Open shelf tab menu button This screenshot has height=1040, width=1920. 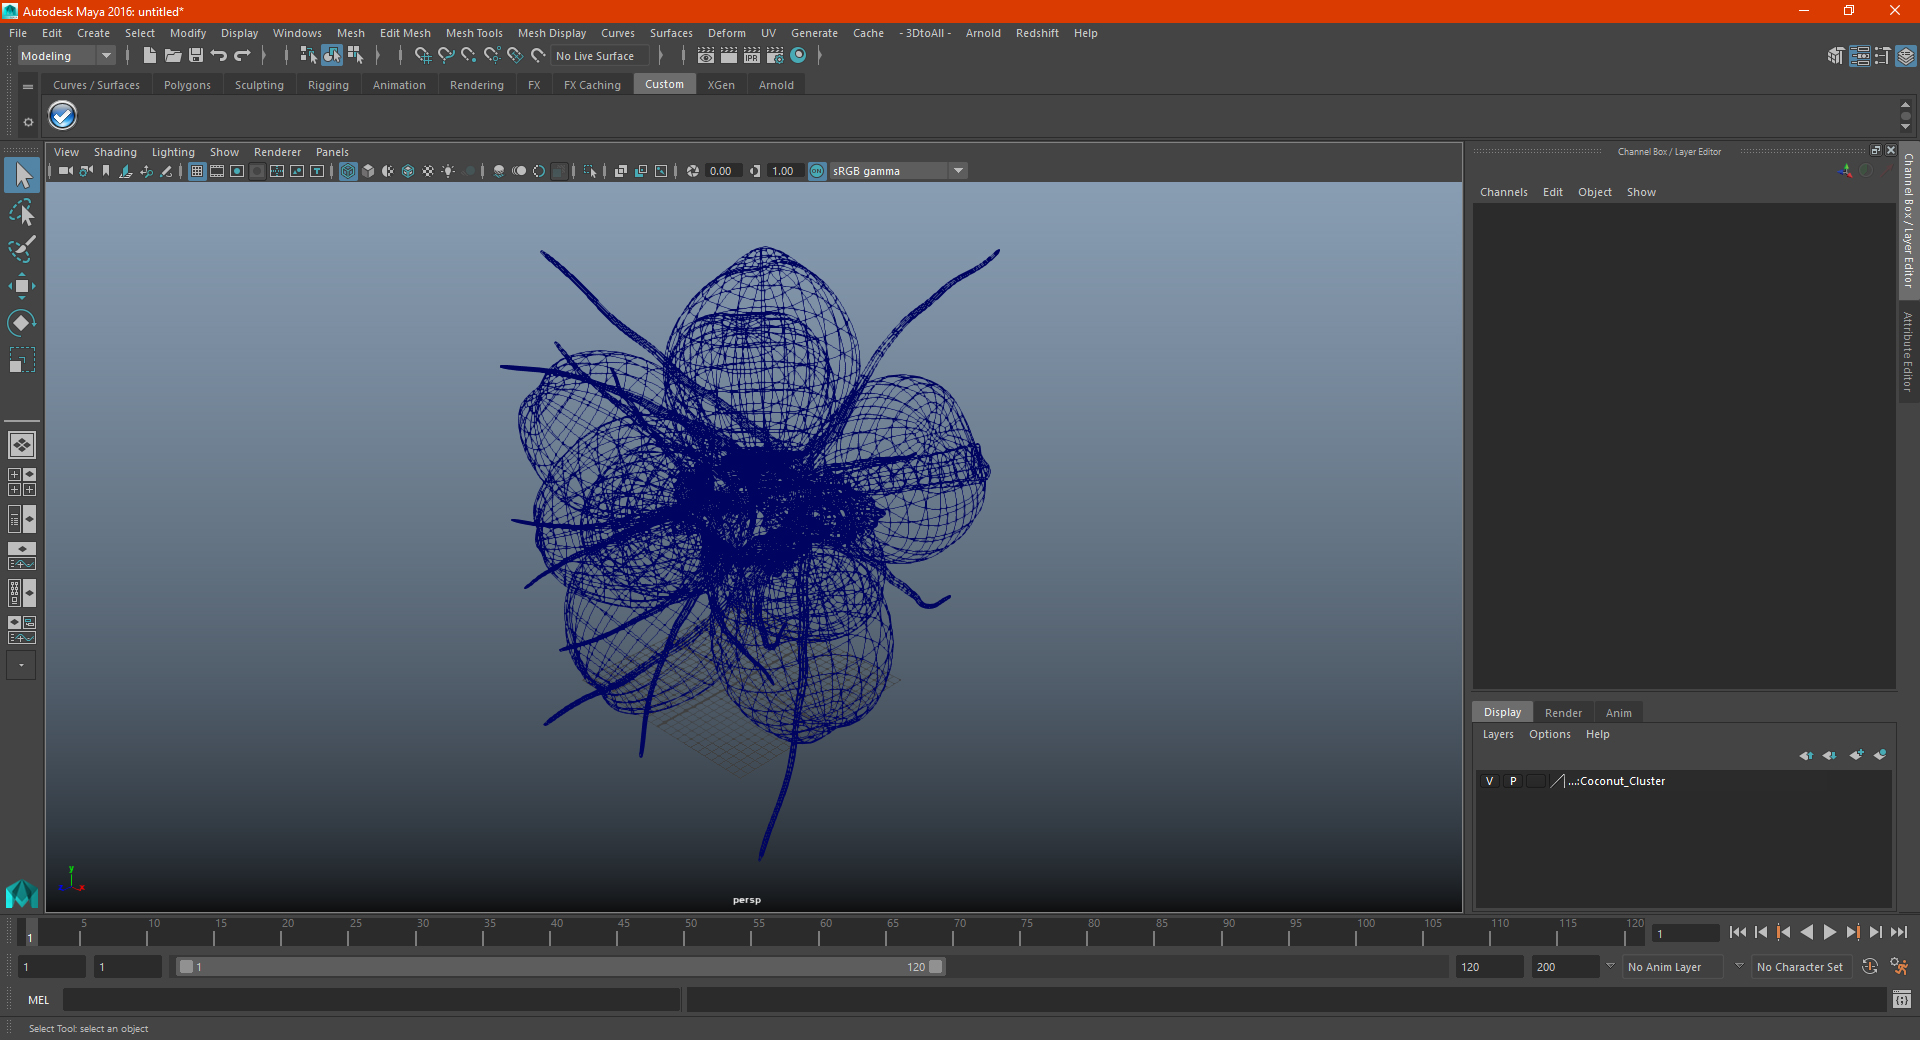point(28,87)
